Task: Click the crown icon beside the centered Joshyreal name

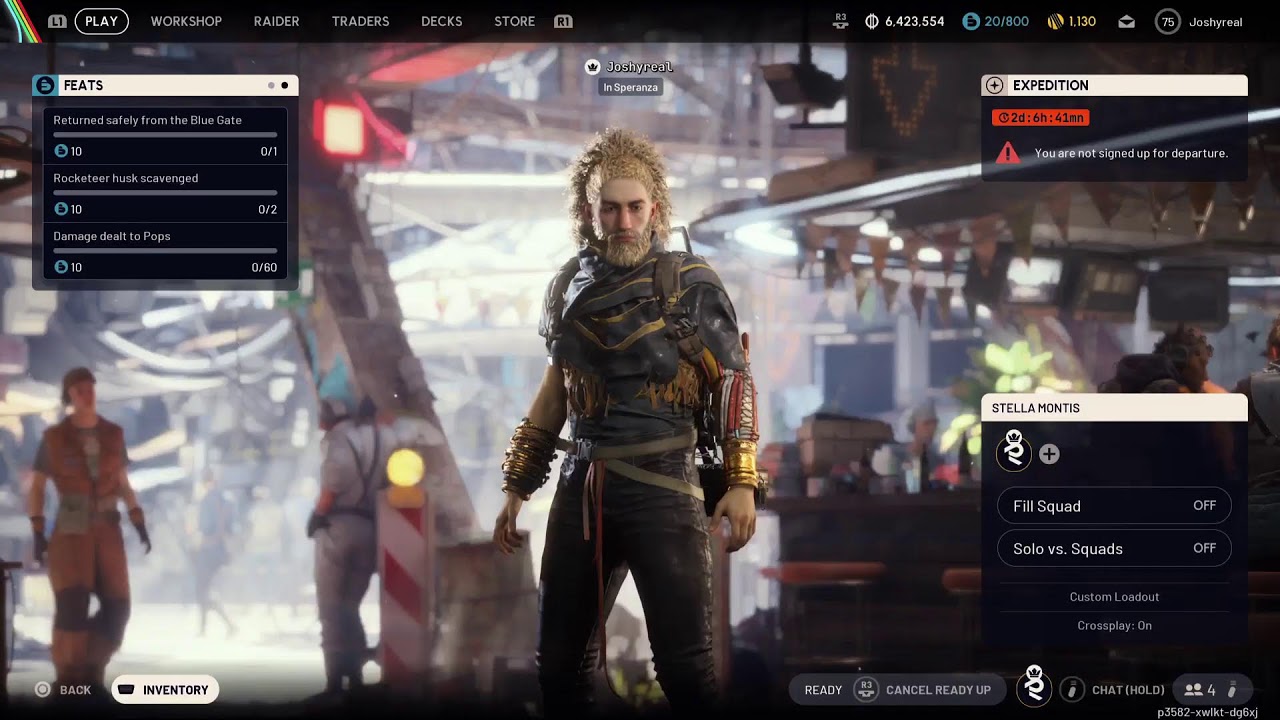Action: pyautogui.click(x=592, y=67)
